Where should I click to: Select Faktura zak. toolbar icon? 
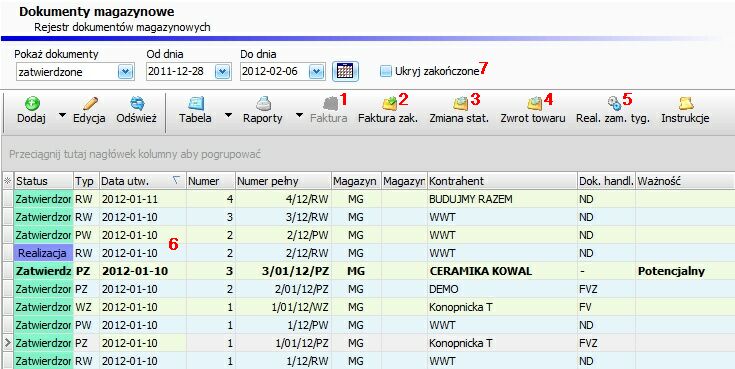click(390, 103)
